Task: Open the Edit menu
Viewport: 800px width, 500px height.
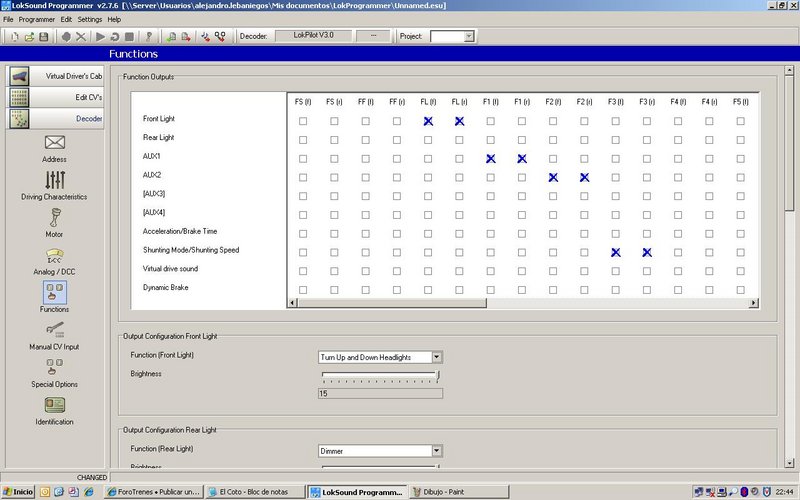Action: point(66,19)
